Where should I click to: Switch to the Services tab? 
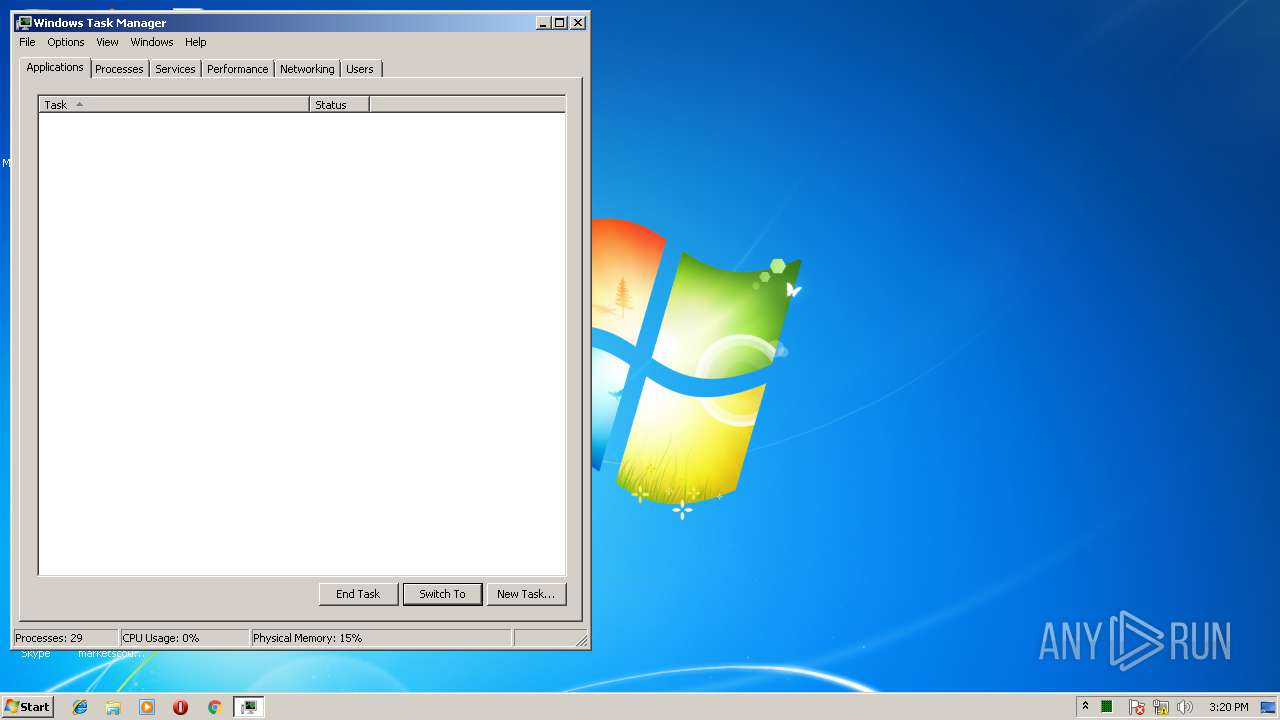(x=175, y=69)
